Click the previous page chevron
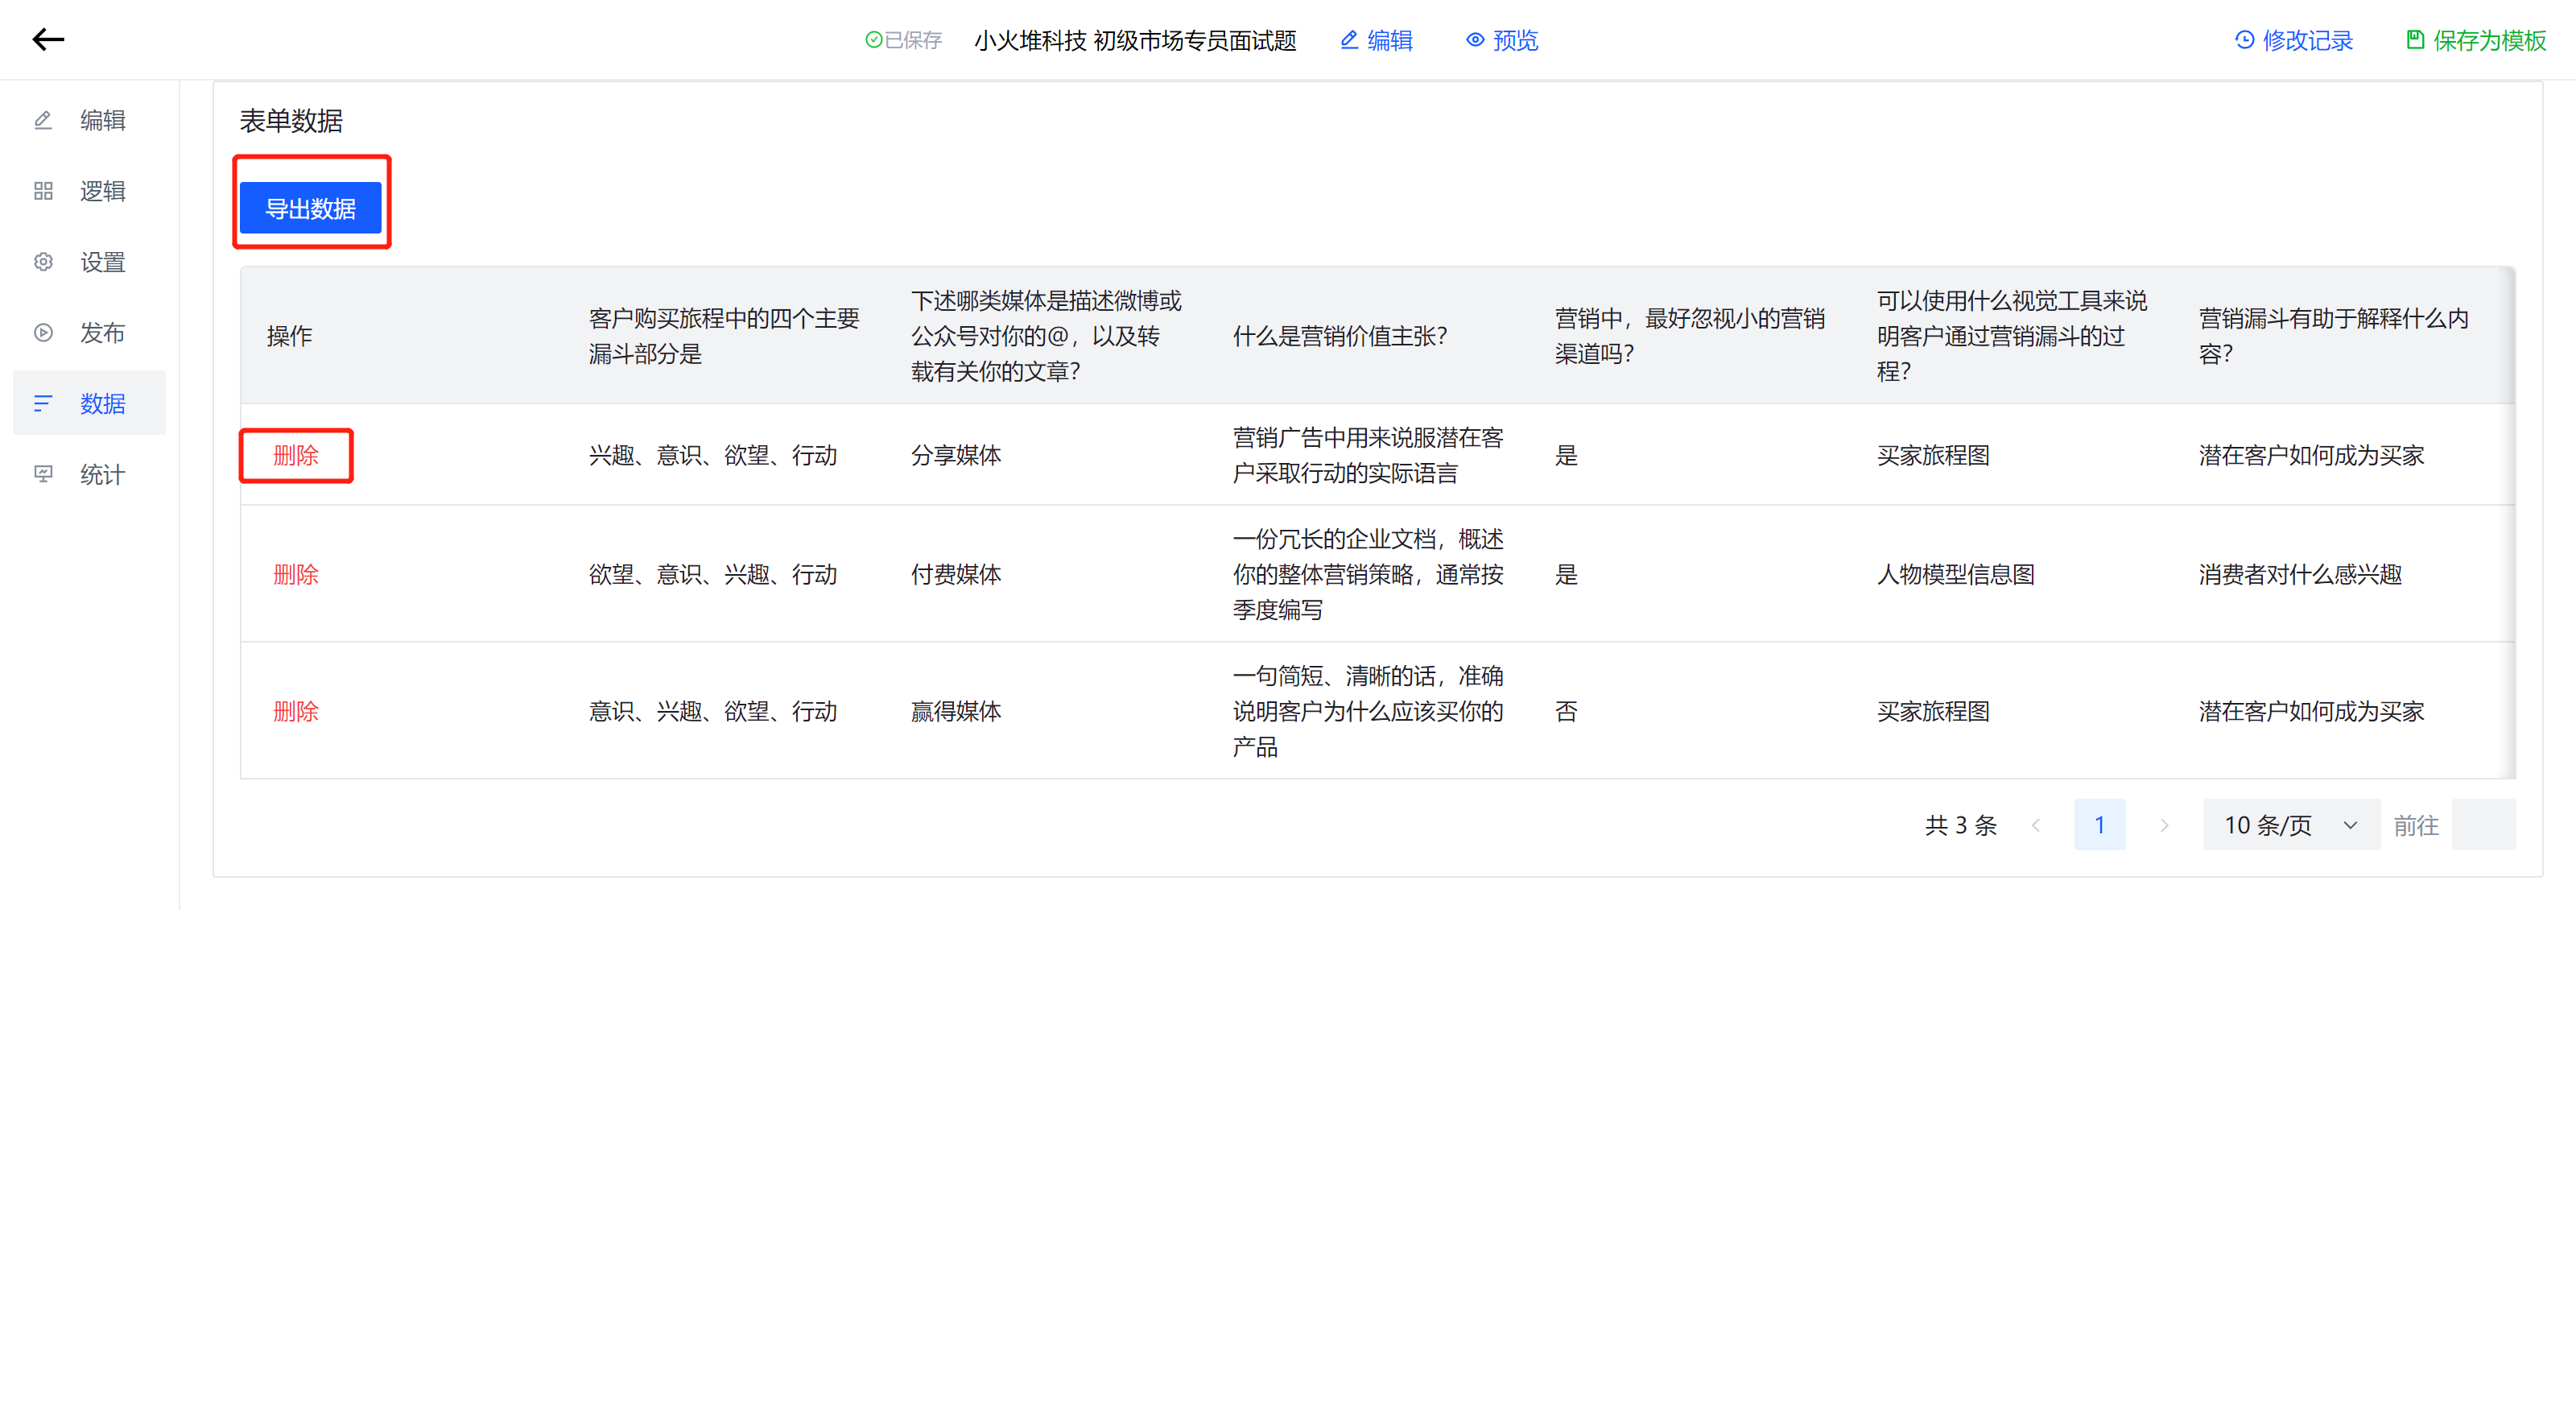 (2036, 825)
